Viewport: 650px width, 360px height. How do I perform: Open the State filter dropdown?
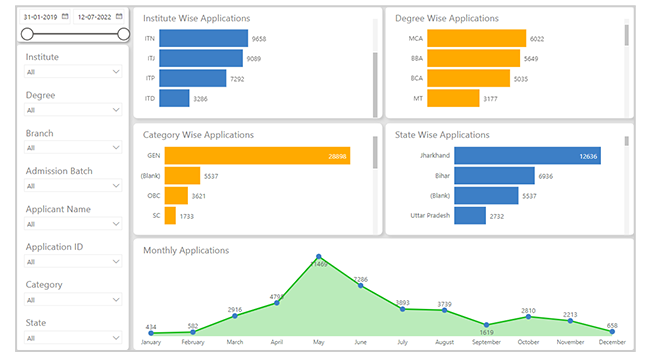pyautogui.click(x=73, y=338)
